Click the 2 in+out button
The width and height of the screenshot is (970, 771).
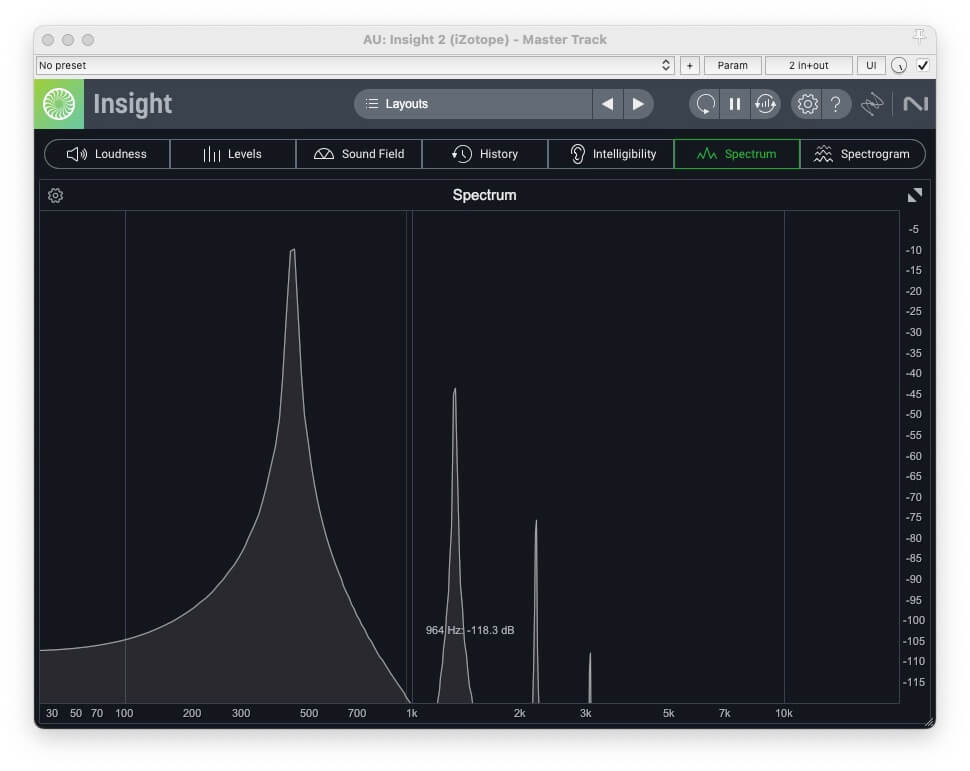(x=808, y=66)
